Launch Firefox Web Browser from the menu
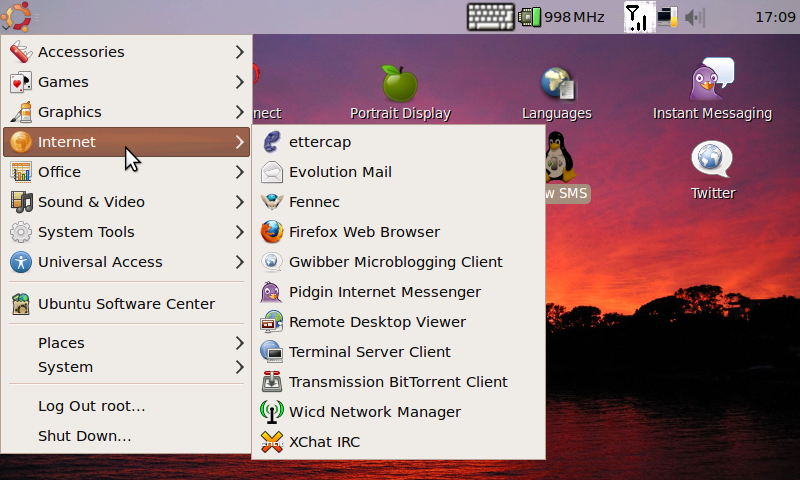800x480 pixels. [364, 232]
